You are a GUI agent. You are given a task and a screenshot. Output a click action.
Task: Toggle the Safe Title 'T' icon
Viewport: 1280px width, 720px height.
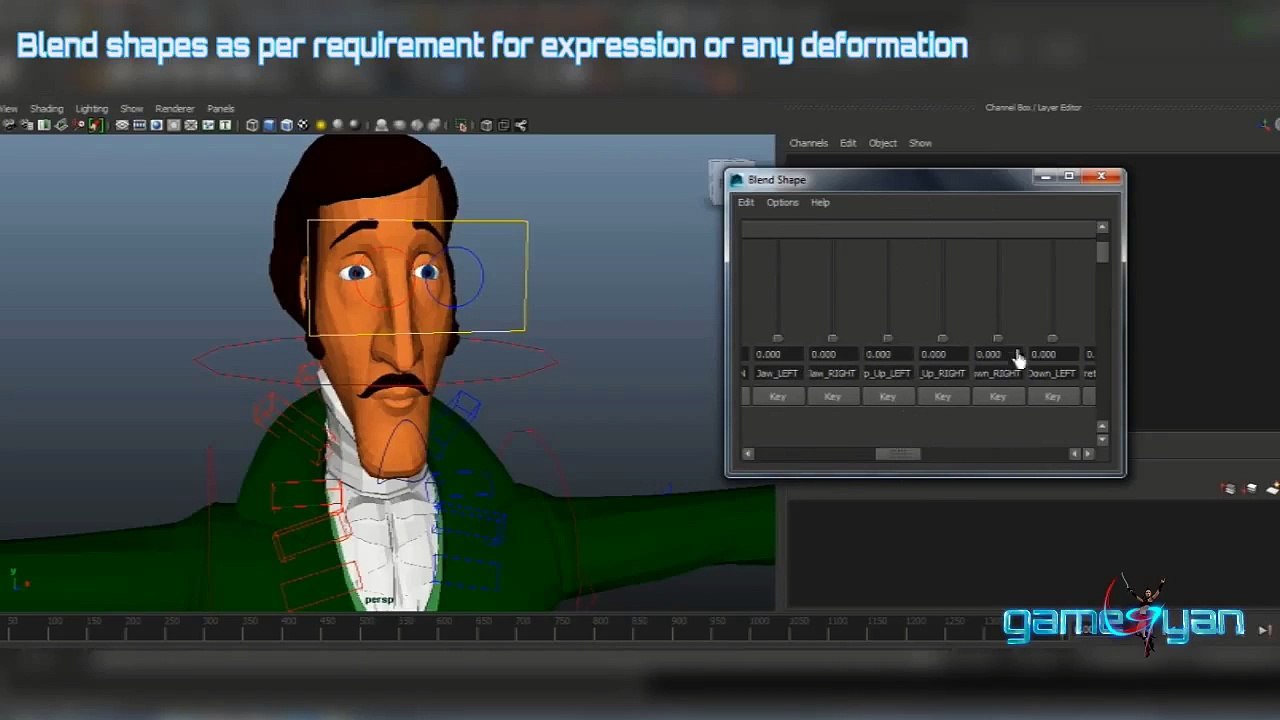pos(226,125)
